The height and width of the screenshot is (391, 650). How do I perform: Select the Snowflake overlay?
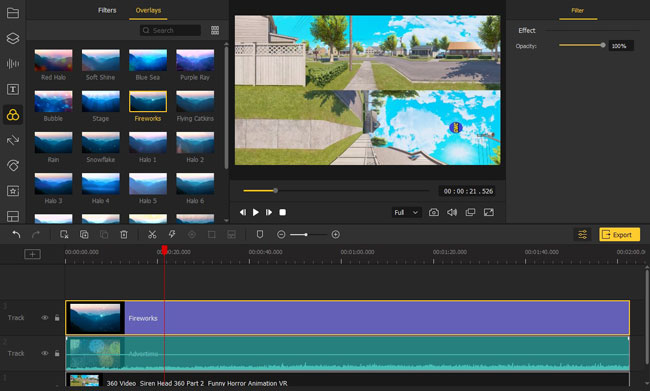click(101, 143)
